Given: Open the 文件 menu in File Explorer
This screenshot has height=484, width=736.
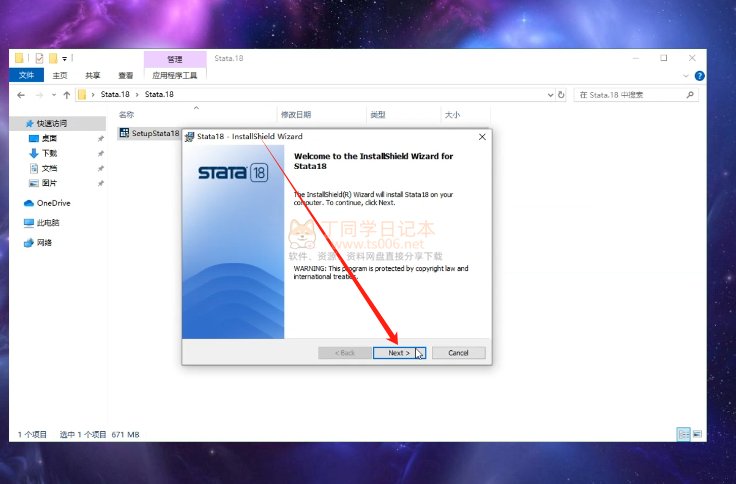Looking at the screenshot, I should (26, 75).
